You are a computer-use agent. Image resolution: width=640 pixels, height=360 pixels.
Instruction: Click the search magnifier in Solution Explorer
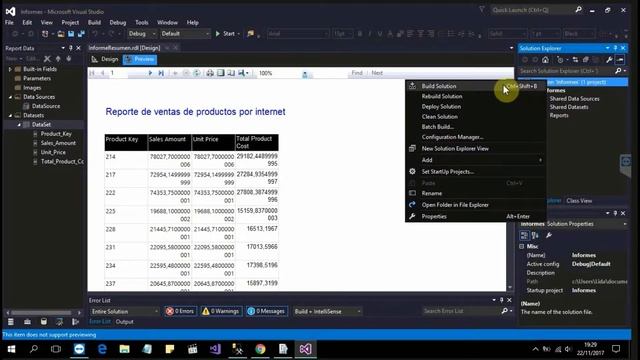point(618,71)
